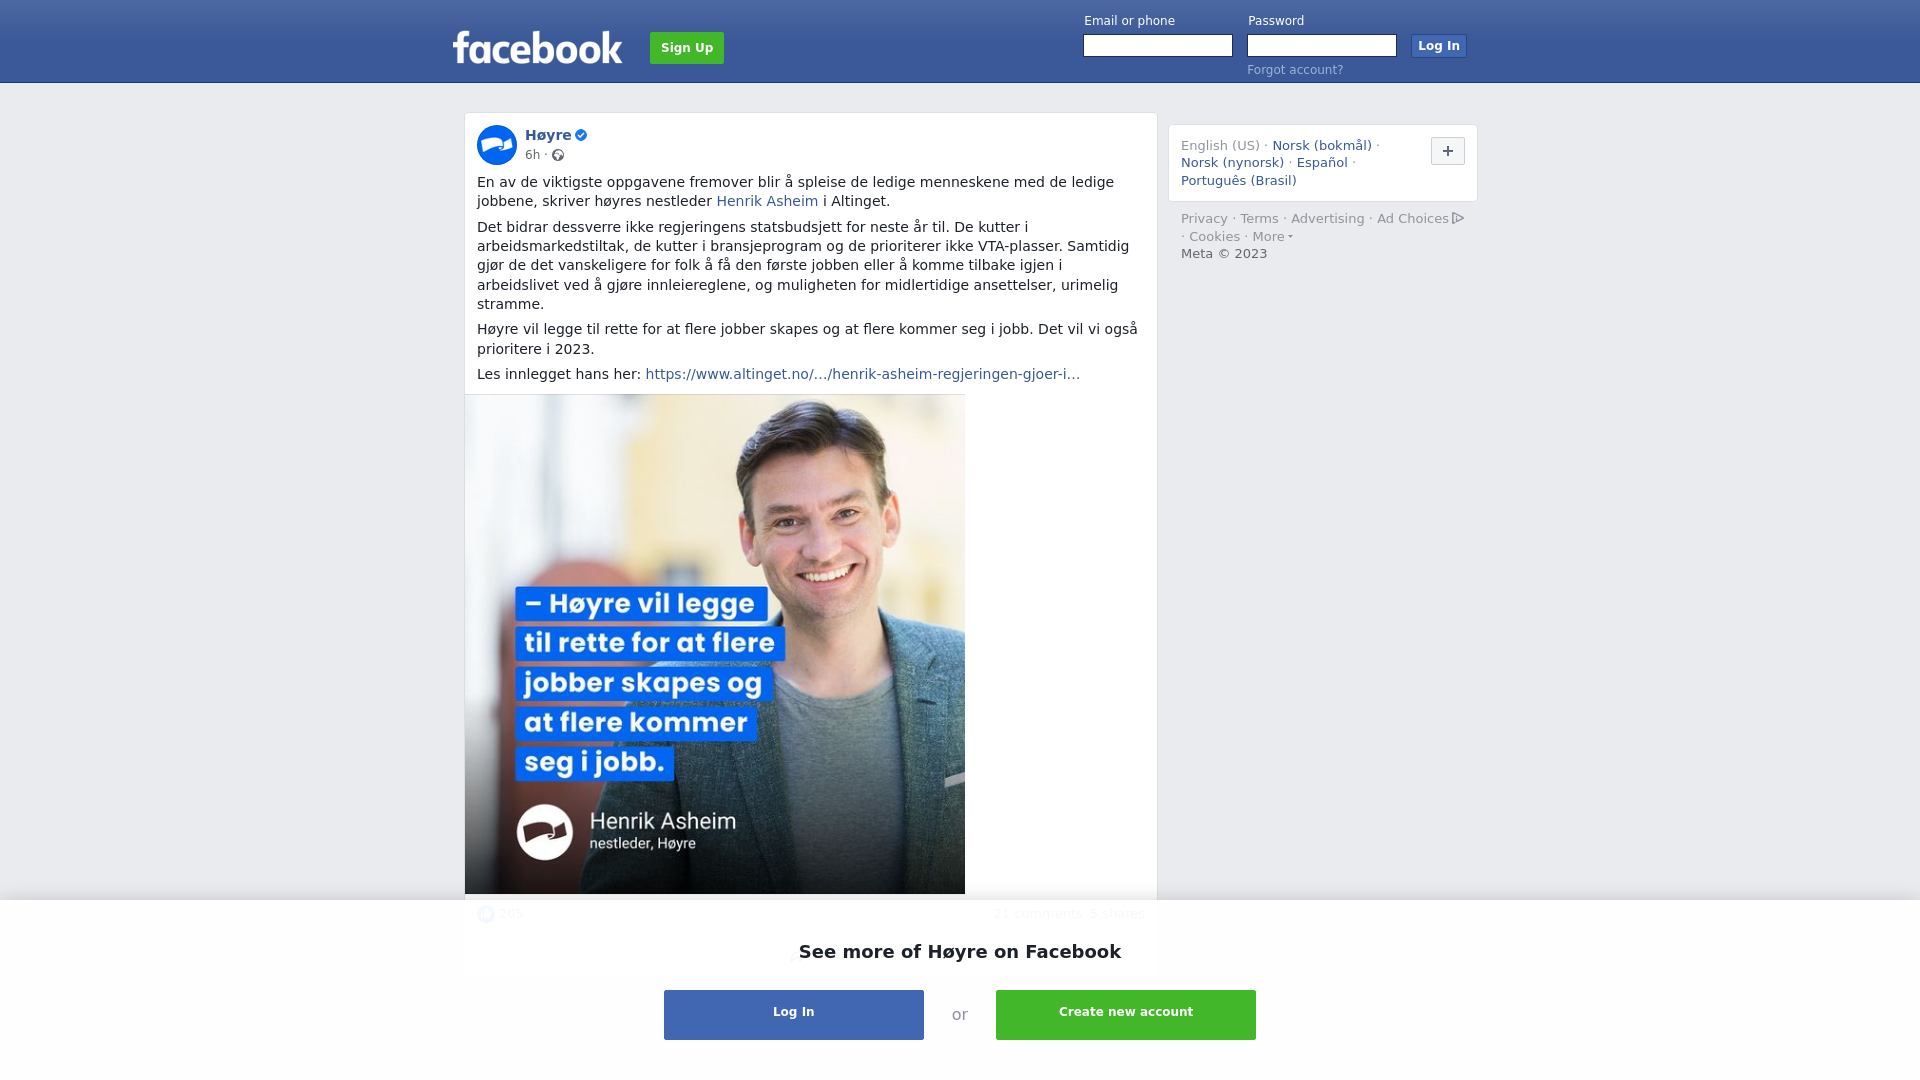This screenshot has height=1080, width=1920.
Task: Click the public globe privacy icon
Action: [558, 155]
